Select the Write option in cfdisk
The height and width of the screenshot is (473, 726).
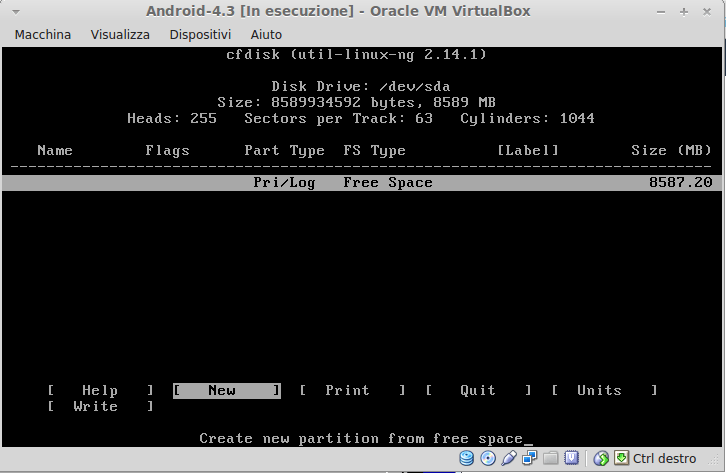pos(100,406)
